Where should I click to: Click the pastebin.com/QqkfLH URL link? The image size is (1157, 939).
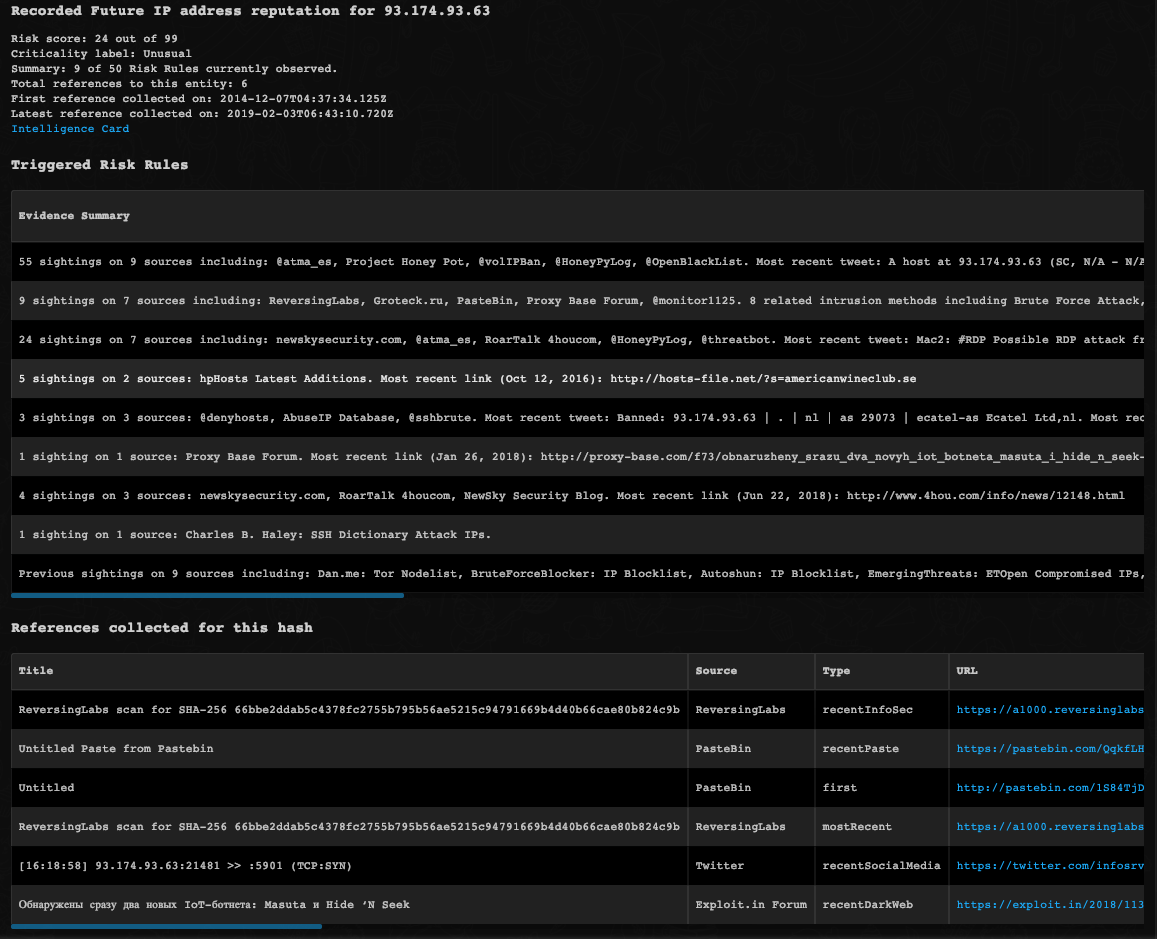pyautogui.click(x=1049, y=748)
